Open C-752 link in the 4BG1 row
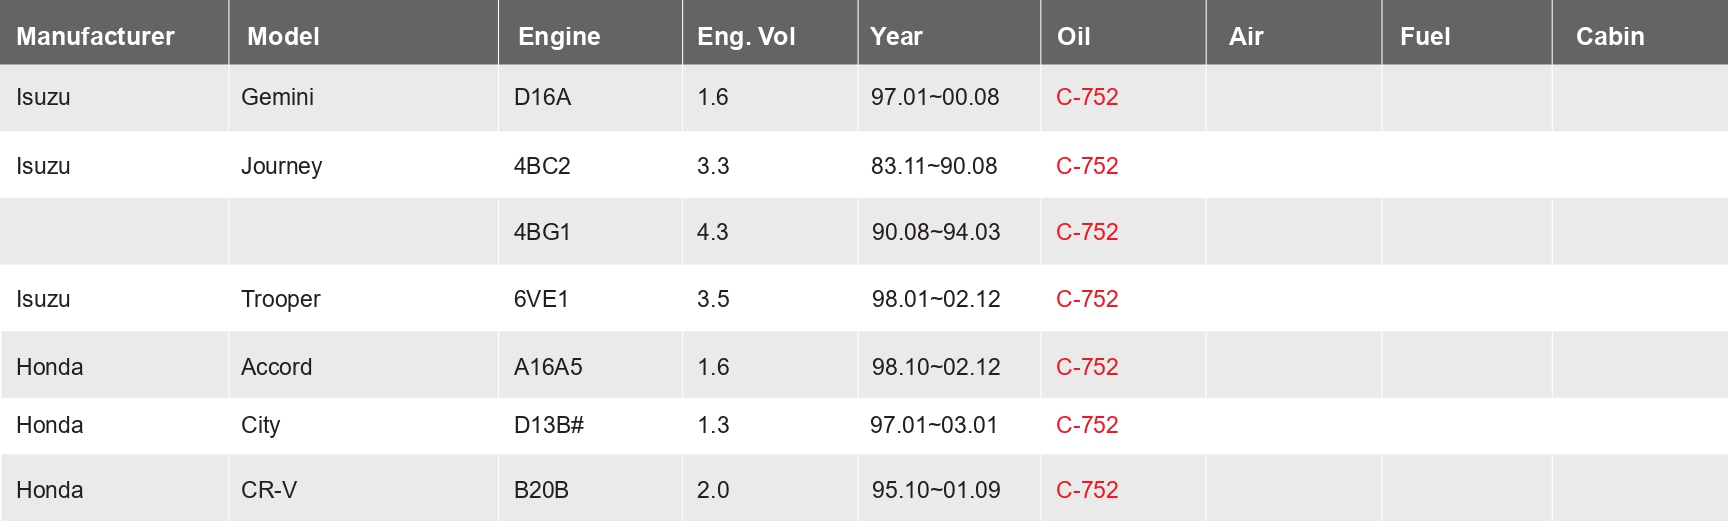The height and width of the screenshot is (521, 1728). (1087, 232)
